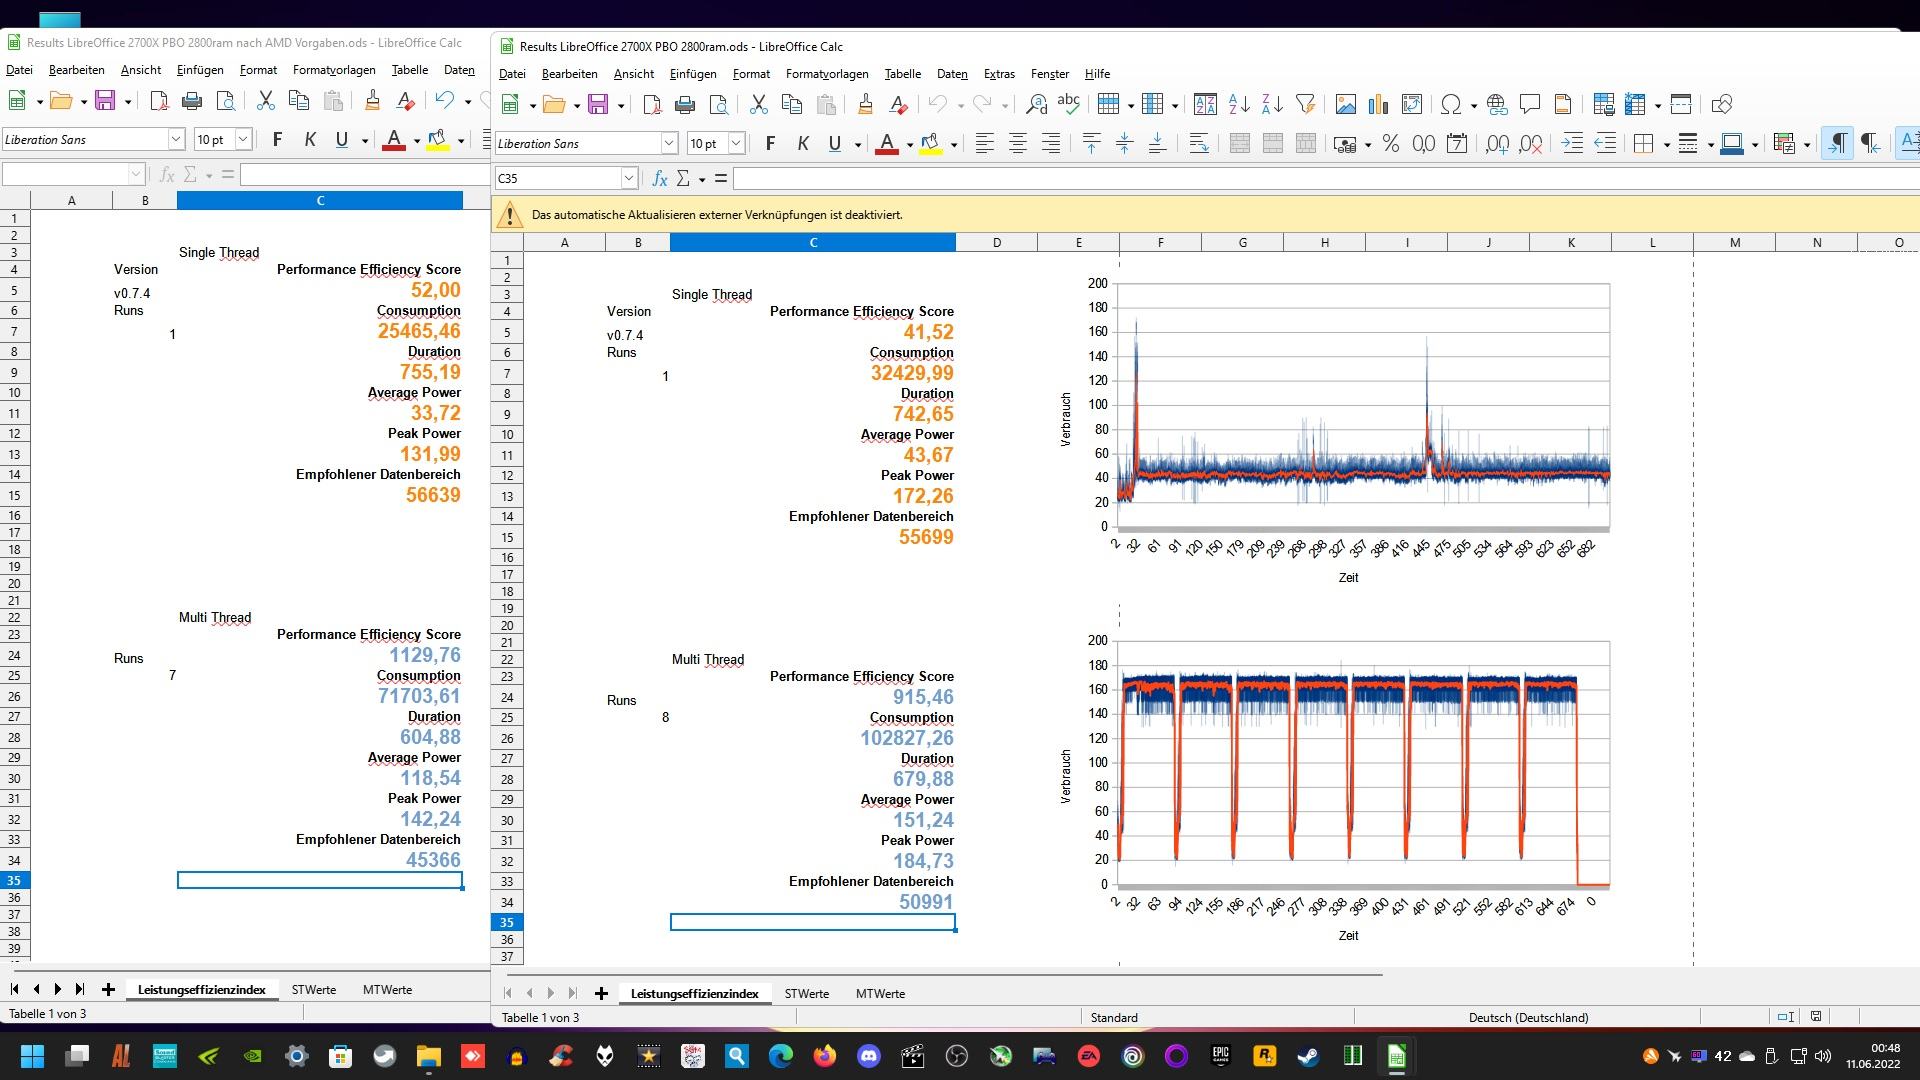Toggle Align Left in right window
The height and width of the screenshot is (1080, 1920).
point(985,143)
